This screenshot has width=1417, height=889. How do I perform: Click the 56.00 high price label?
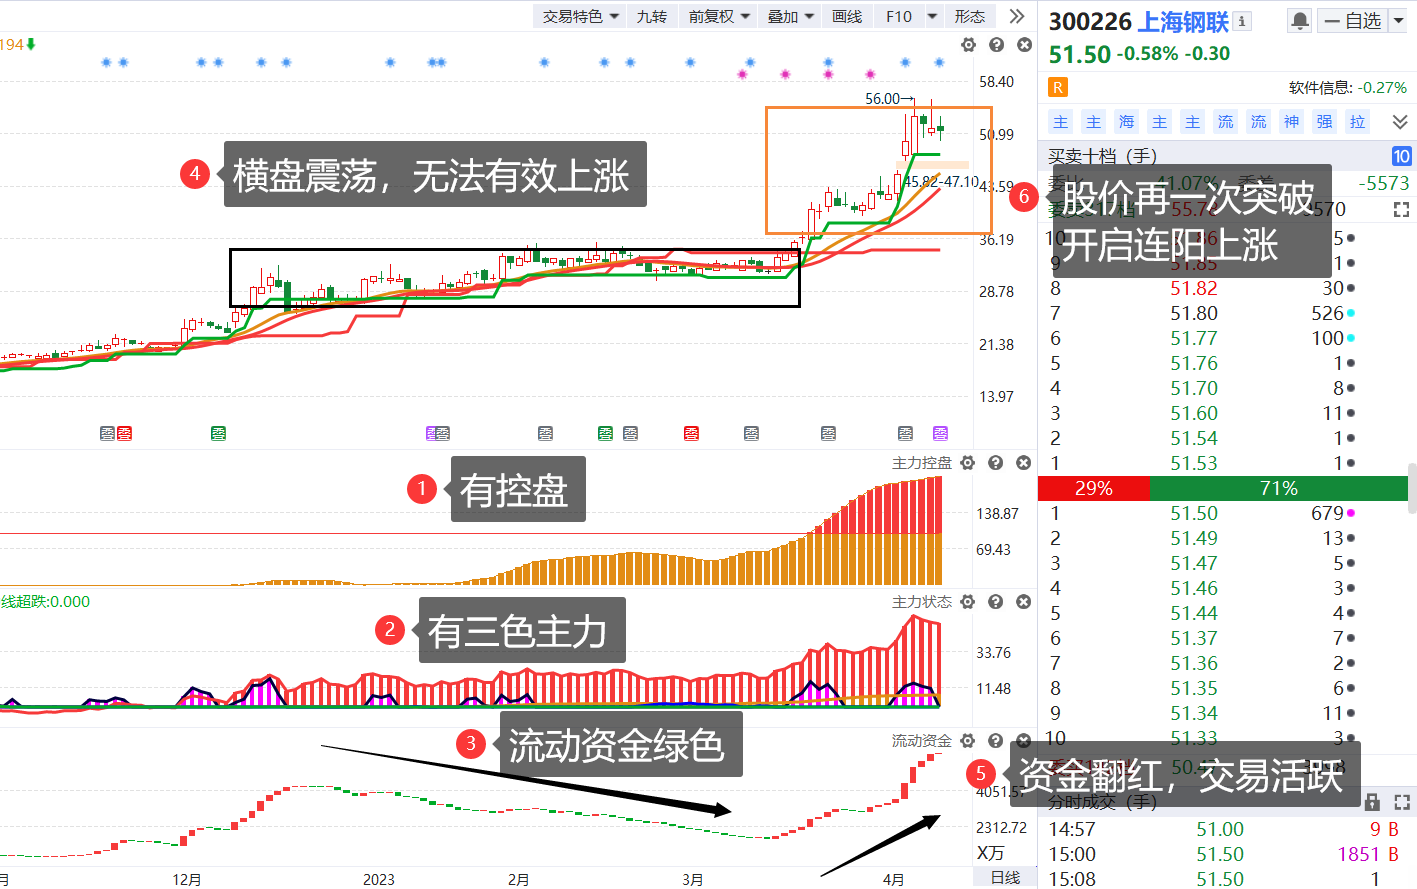882,98
